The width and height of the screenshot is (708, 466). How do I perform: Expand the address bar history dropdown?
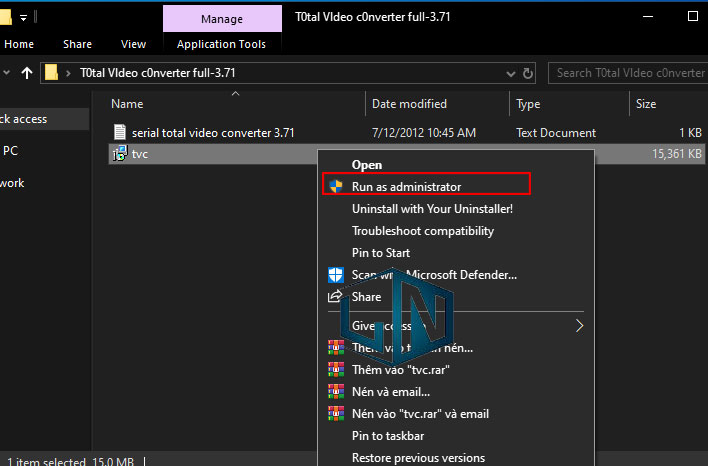511,73
